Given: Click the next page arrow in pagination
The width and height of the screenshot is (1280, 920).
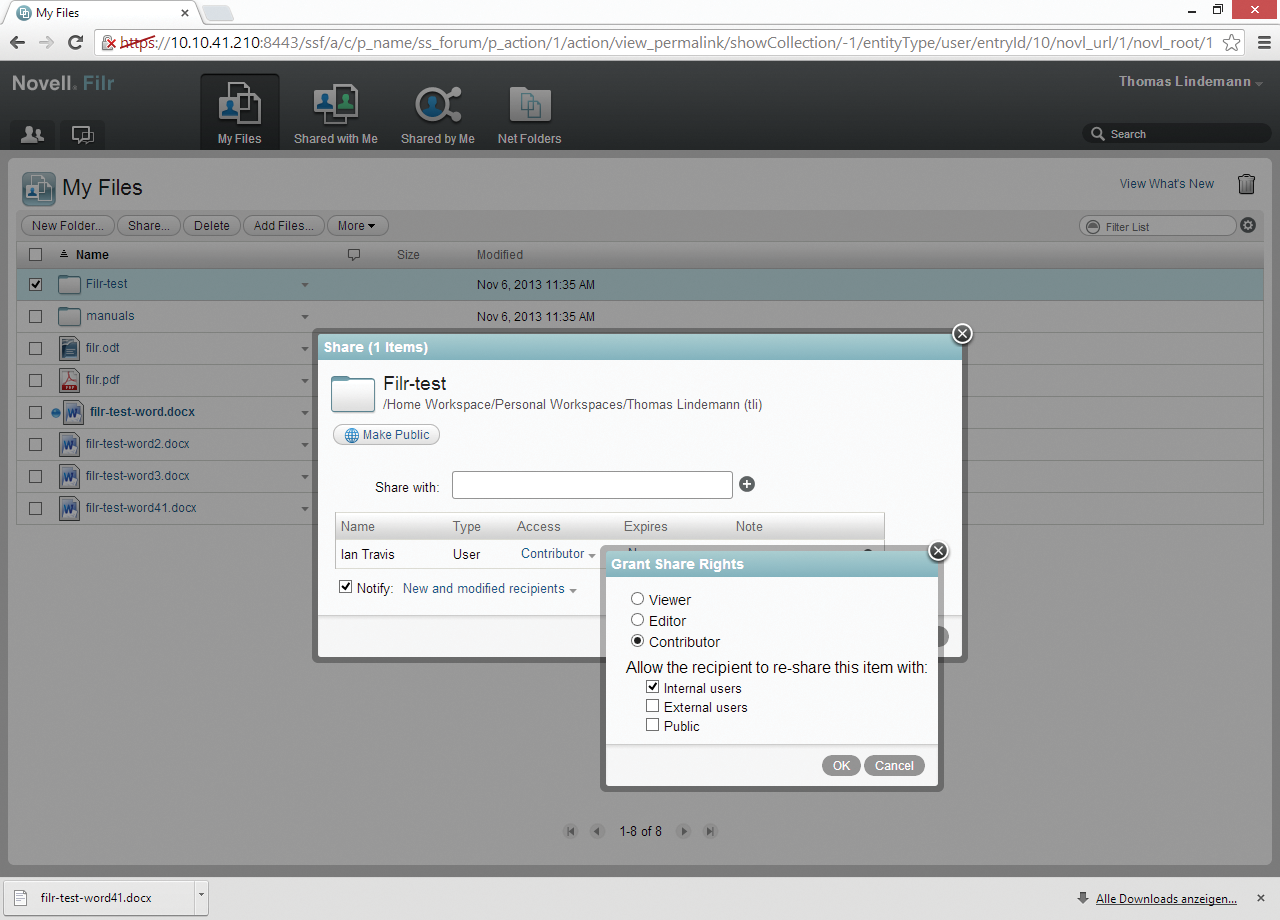Looking at the screenshot, I should pos(684,831).
